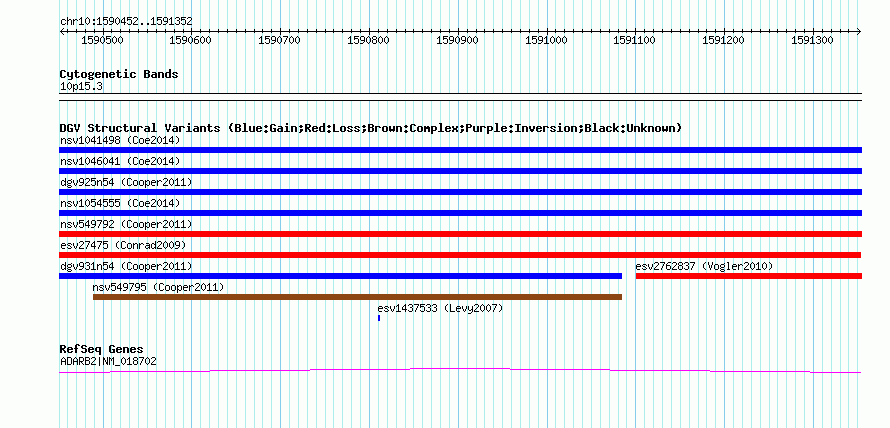Click ruler position 1590900
This screenshot has width=890, height=428.
click(458, 40)
